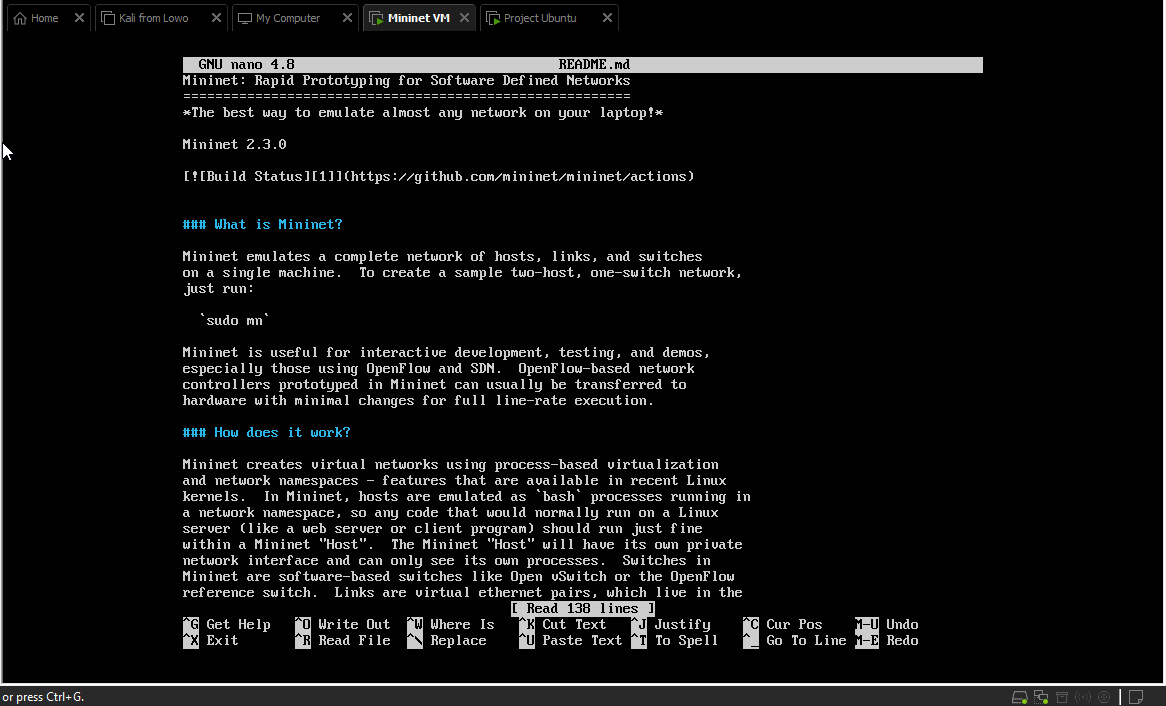Click the running Mininet VM tab icon
This screenshot has width=1166, height=706.
coord(376,18)
